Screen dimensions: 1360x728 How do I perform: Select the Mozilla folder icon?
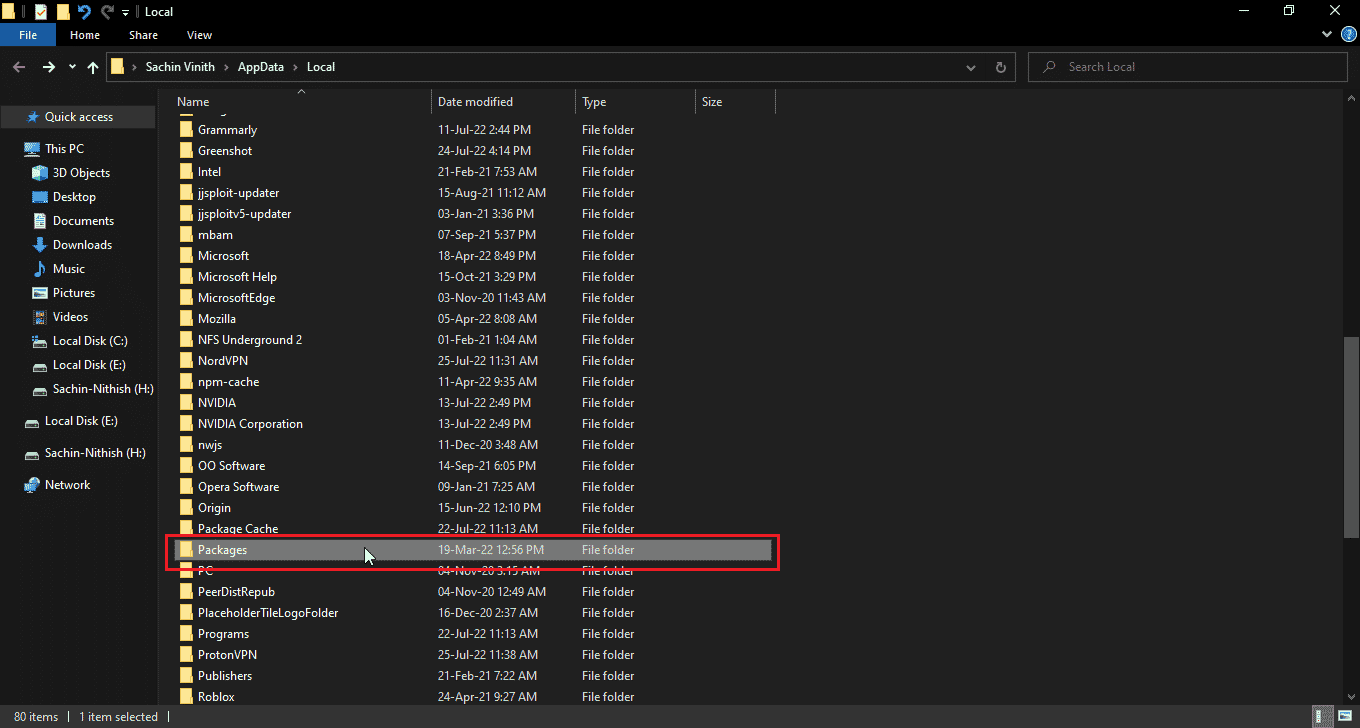[185, 319]
